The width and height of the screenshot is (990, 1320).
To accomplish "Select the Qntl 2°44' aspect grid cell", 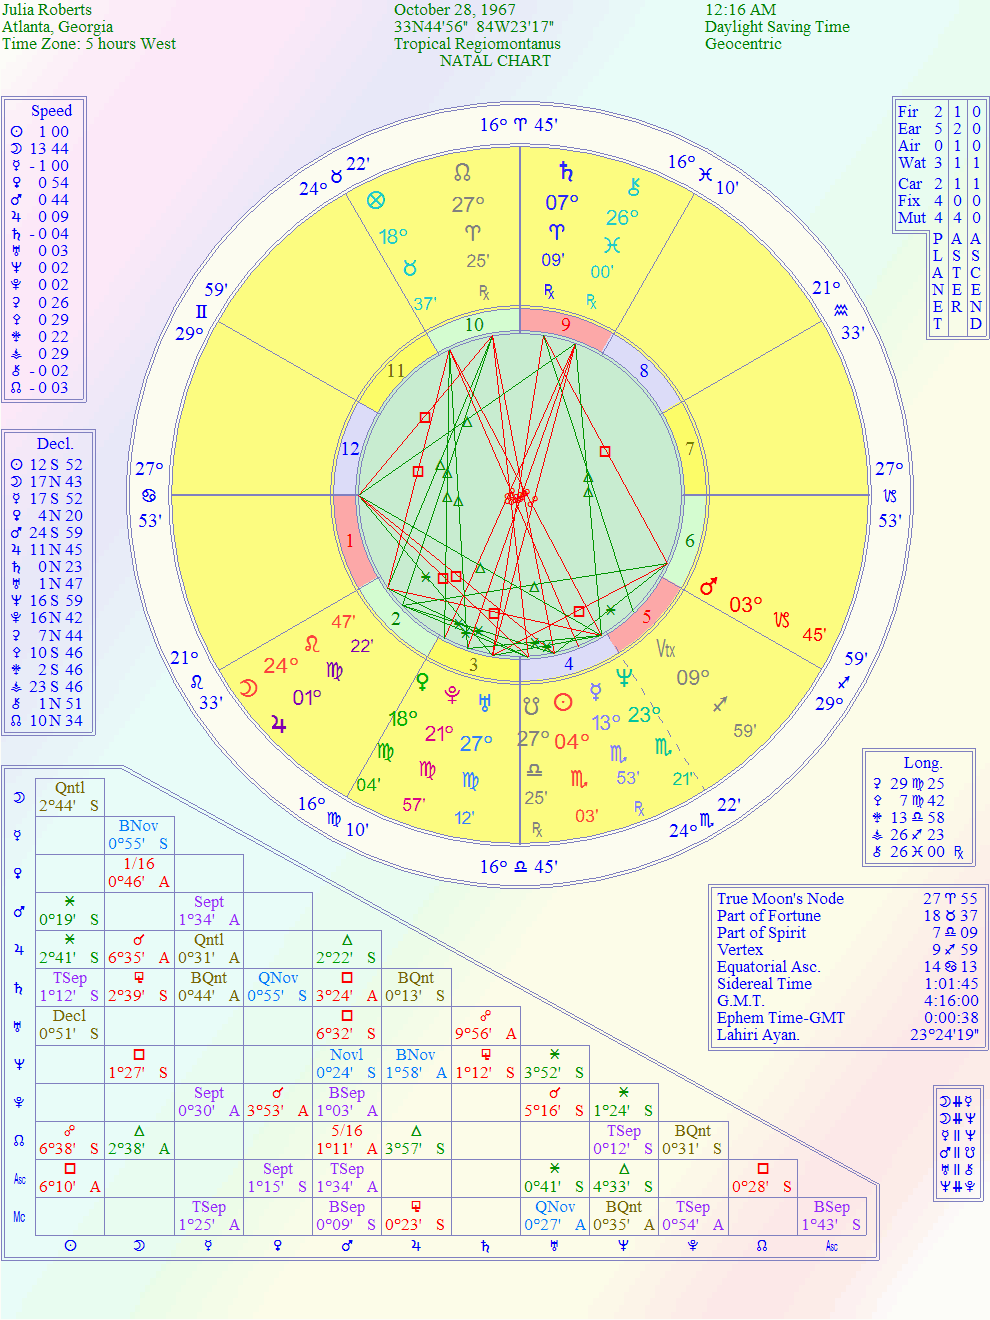I will (x=69, y=797).
